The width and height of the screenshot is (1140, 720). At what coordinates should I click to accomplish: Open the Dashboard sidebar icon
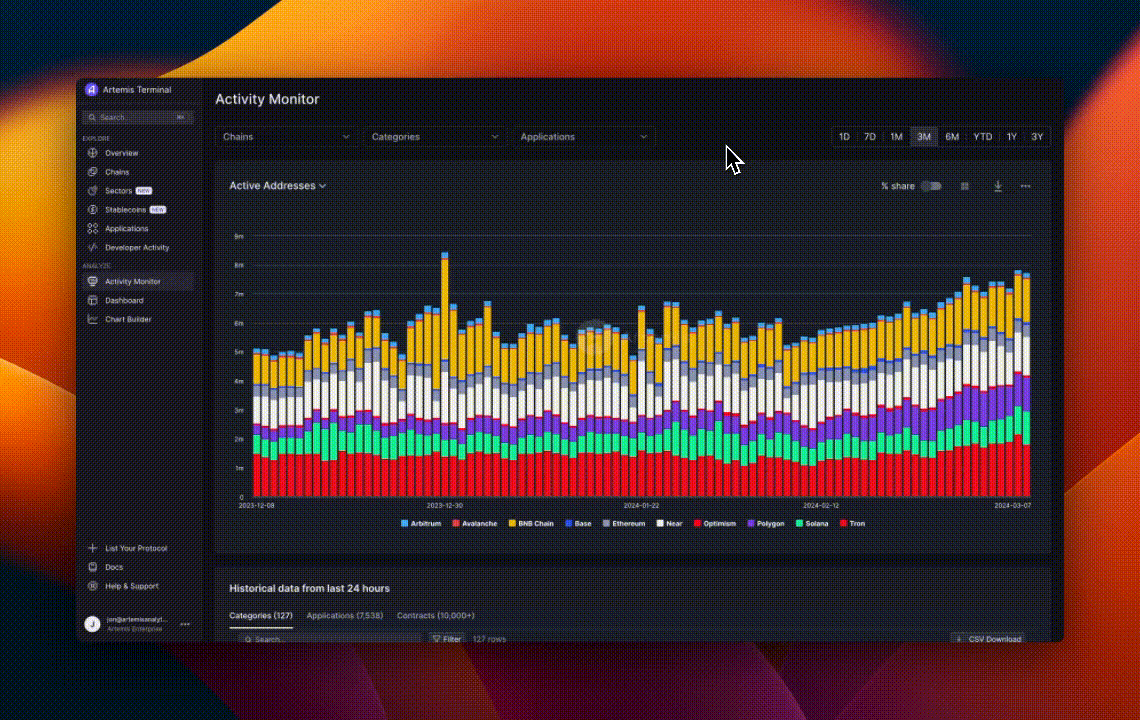coord(92,300)
